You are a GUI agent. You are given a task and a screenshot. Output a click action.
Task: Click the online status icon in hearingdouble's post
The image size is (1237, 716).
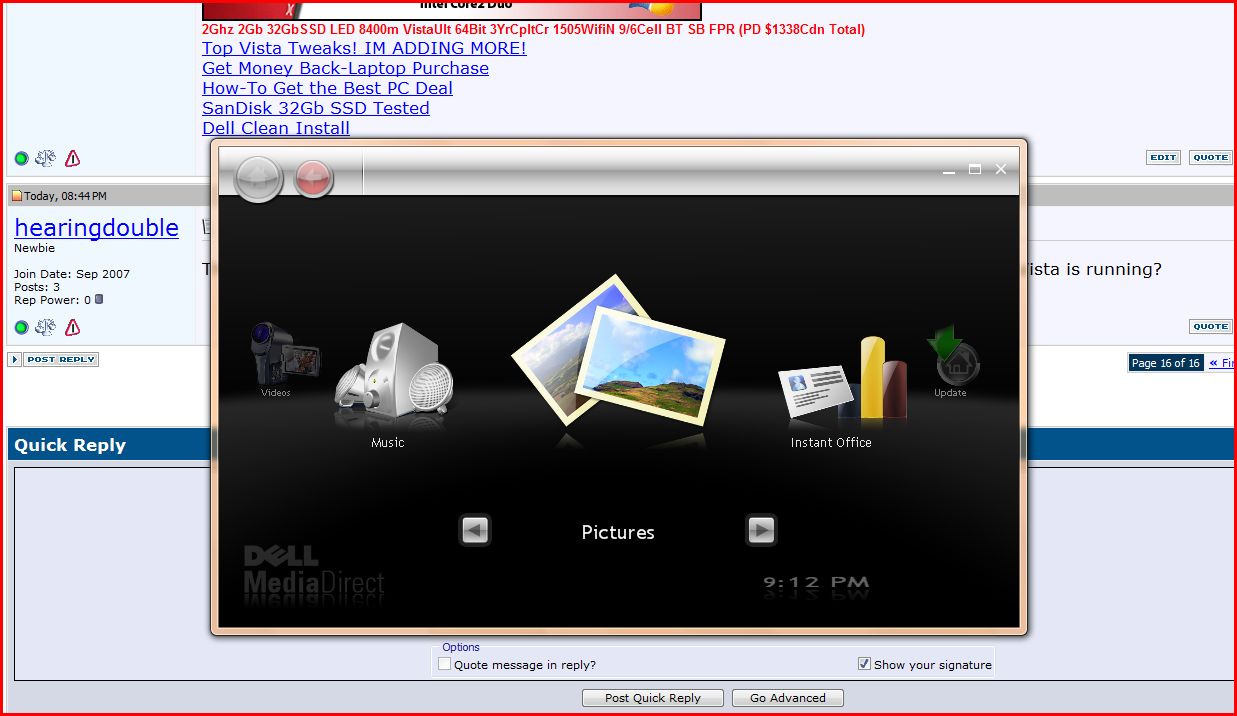22,327
